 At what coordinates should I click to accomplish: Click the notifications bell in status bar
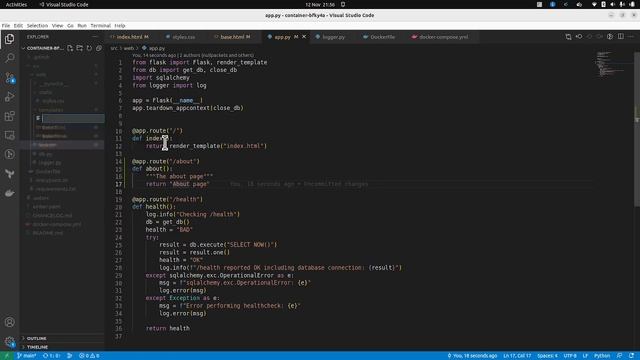[631, 356]
